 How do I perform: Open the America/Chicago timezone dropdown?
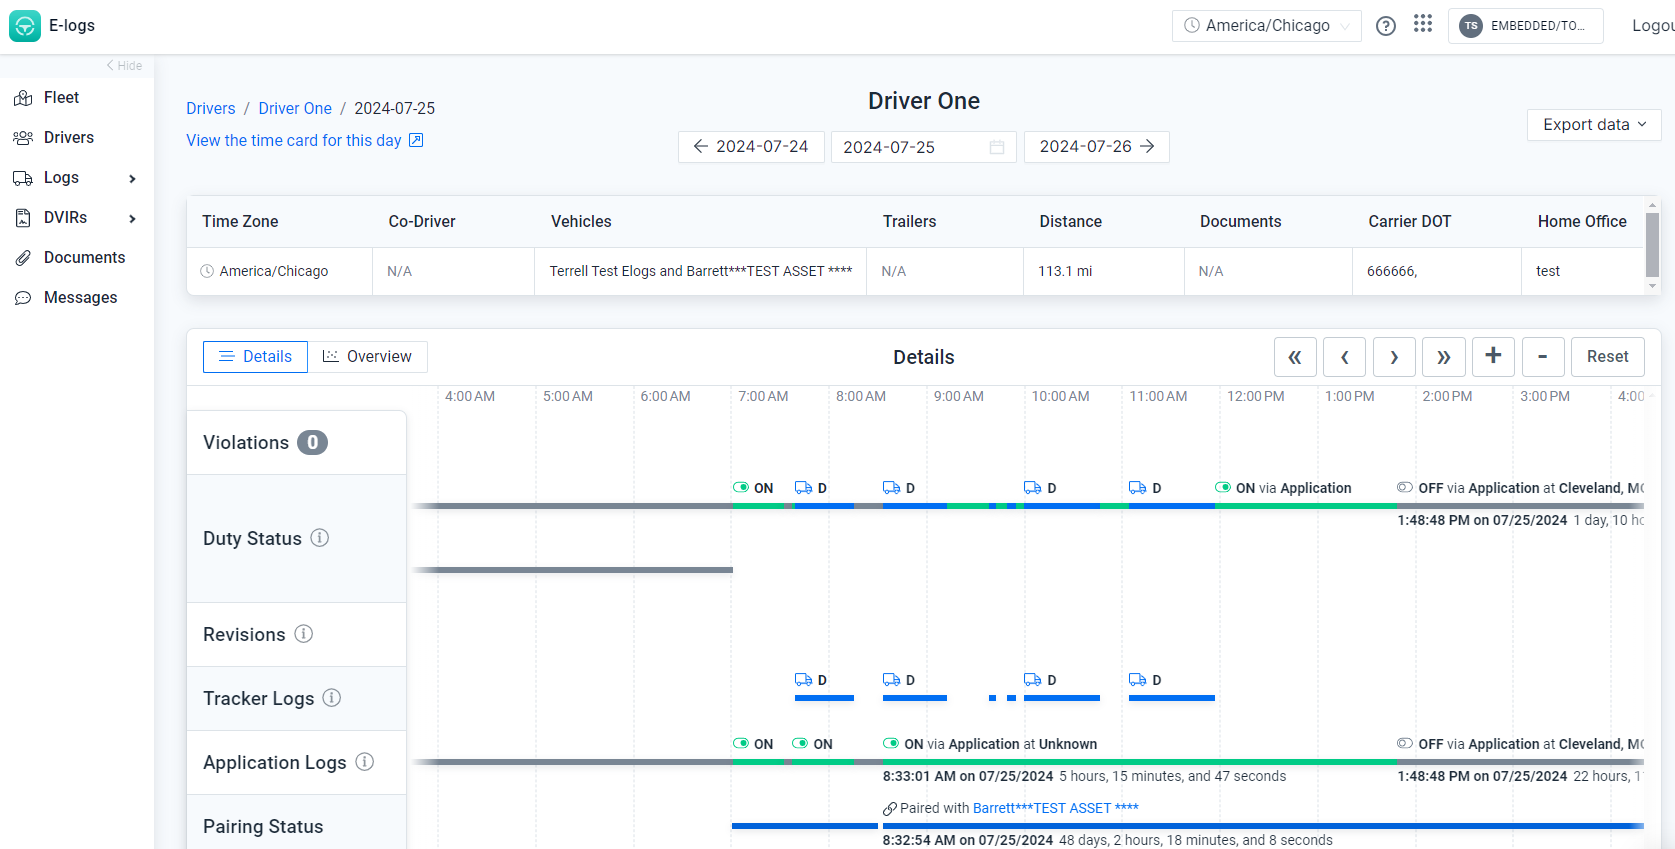(1266, 26)
